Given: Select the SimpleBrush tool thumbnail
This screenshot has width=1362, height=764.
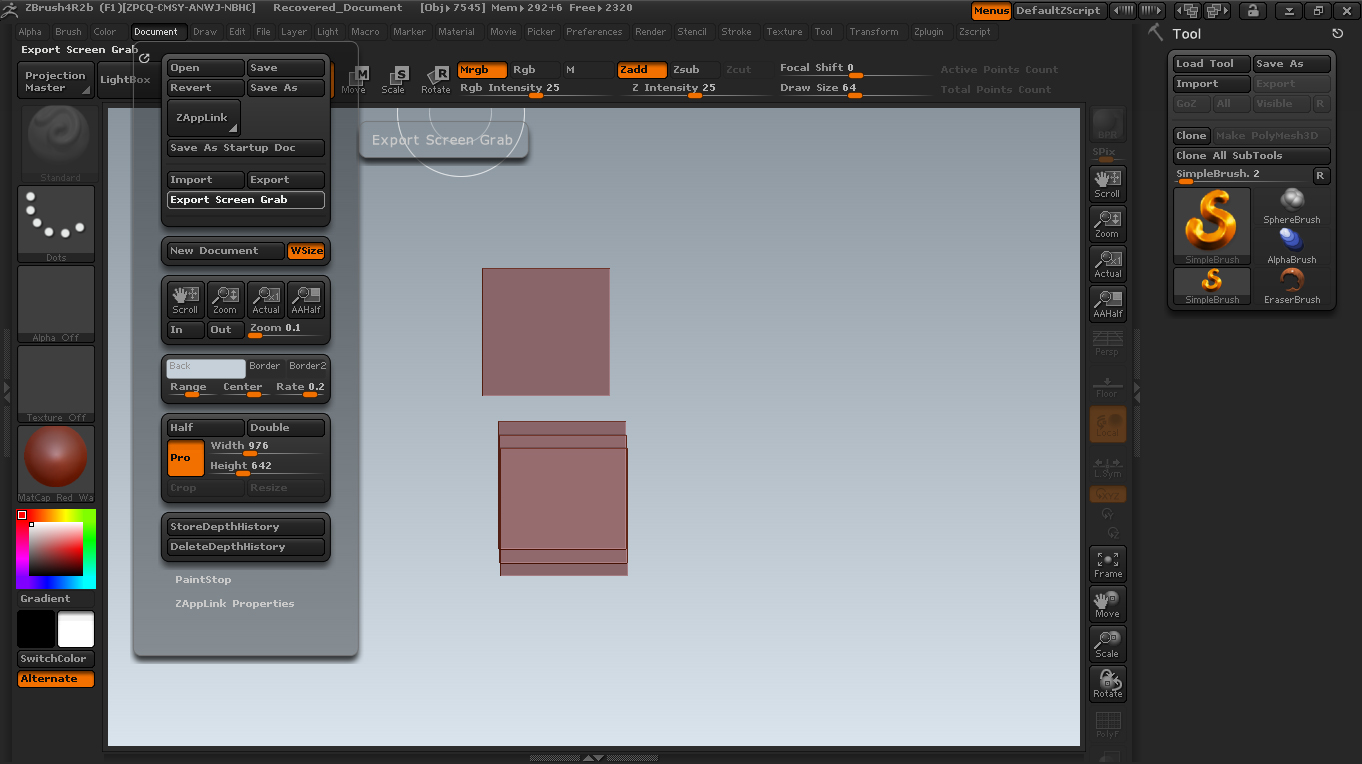Looking at the screenshot, I should (1211, 225).
